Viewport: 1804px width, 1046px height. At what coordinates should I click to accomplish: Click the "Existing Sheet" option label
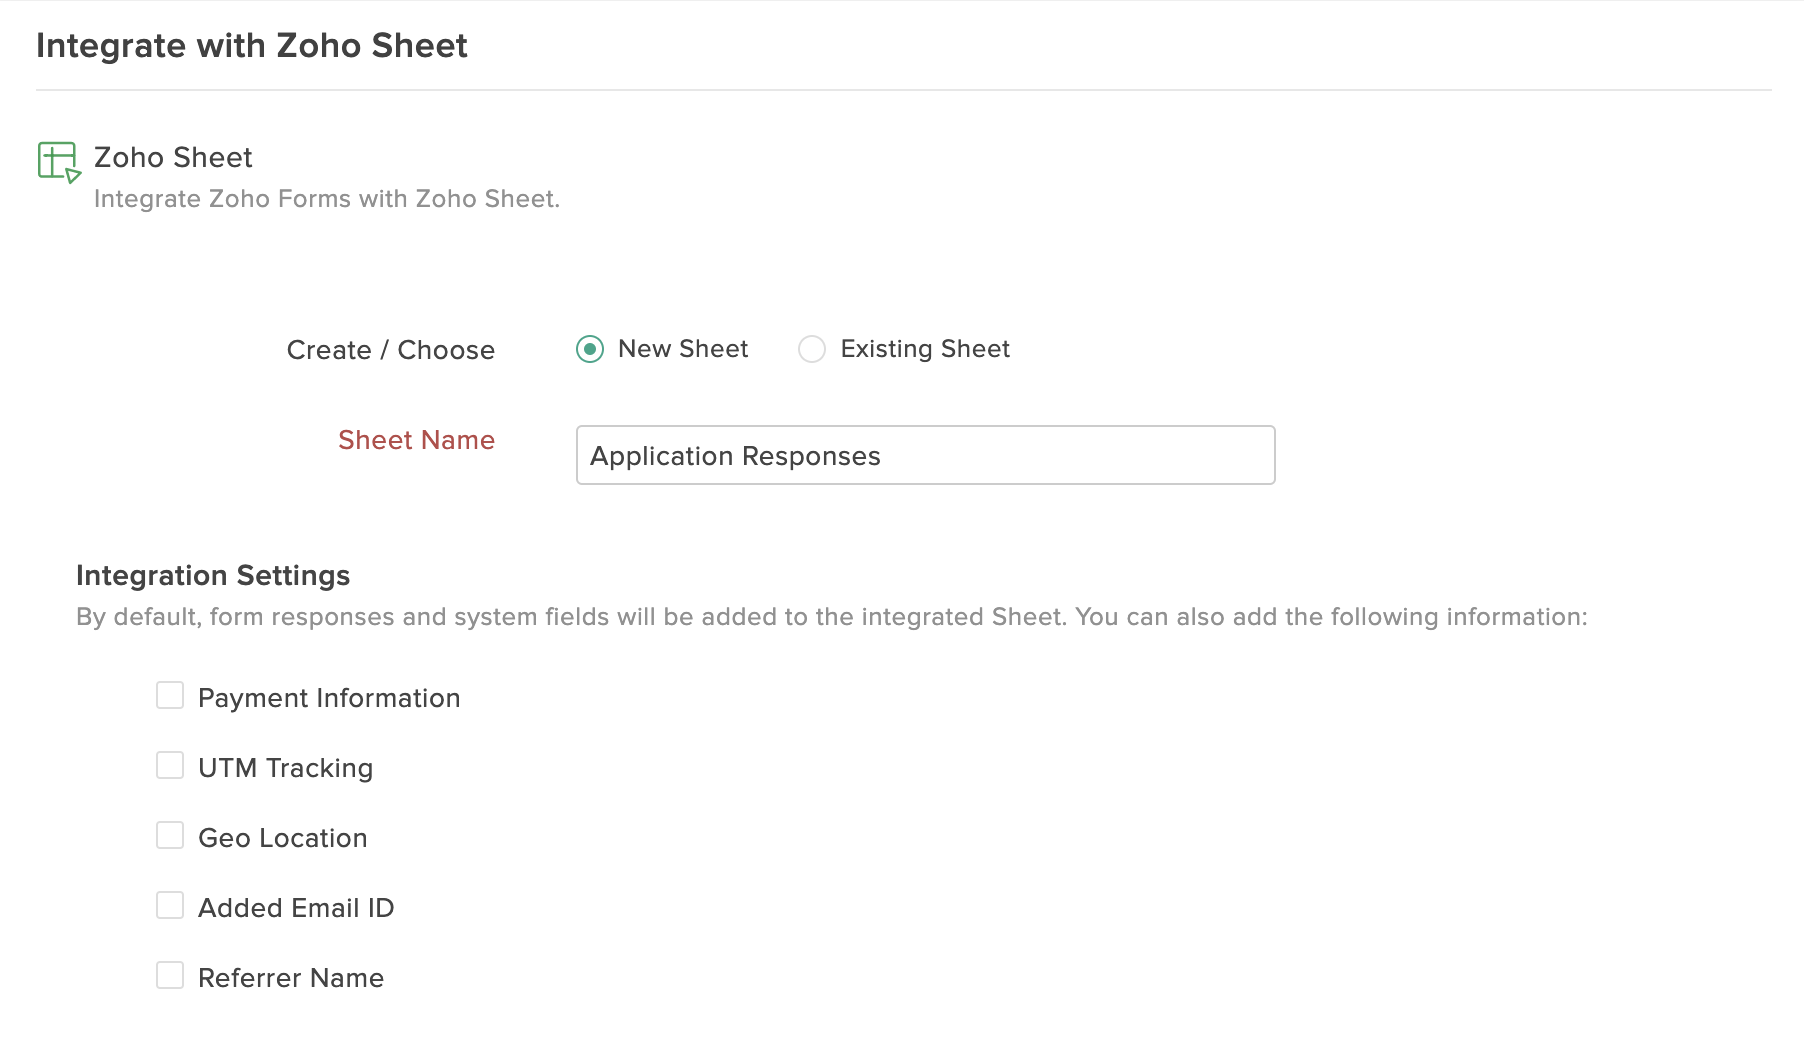[x=925, y=349]
